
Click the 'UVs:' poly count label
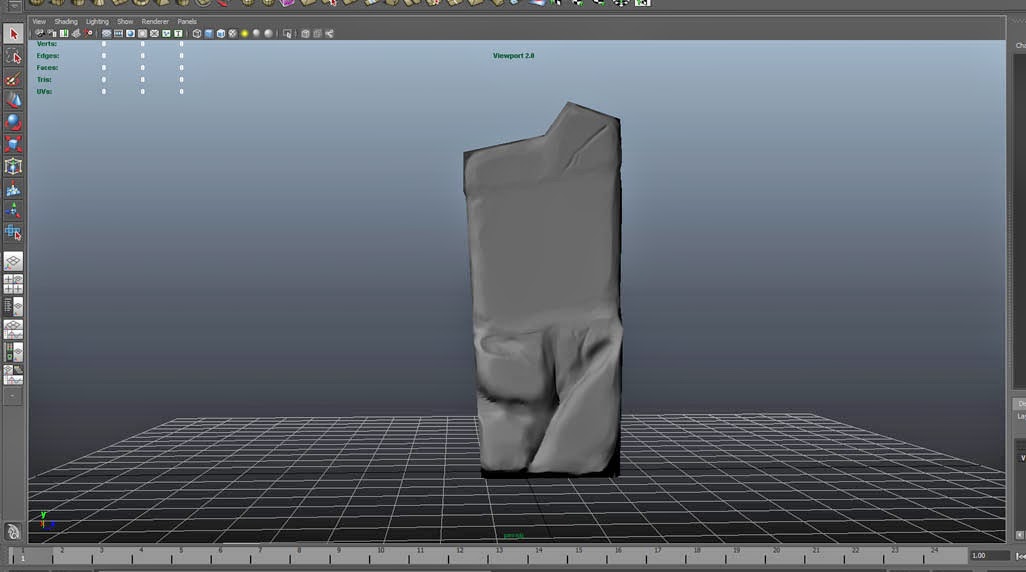point(44,92)
